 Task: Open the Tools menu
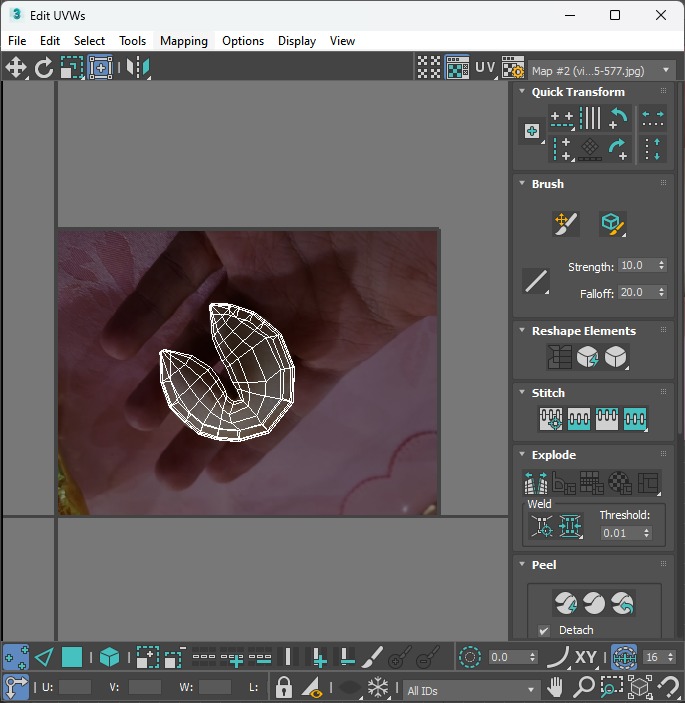pyautogui.click(x=132, y=41)
